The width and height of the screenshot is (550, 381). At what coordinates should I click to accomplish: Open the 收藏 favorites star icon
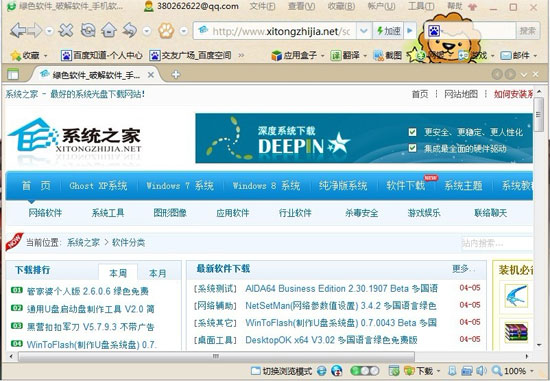point(16,55)
